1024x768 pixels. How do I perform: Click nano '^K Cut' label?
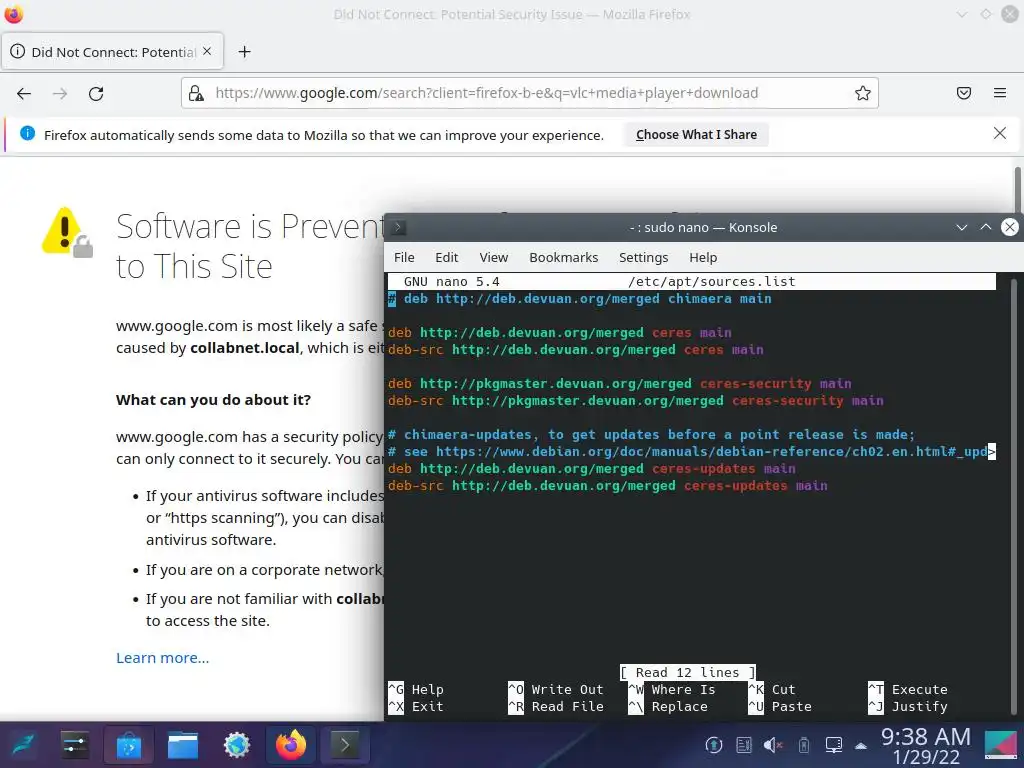point(772,690)
